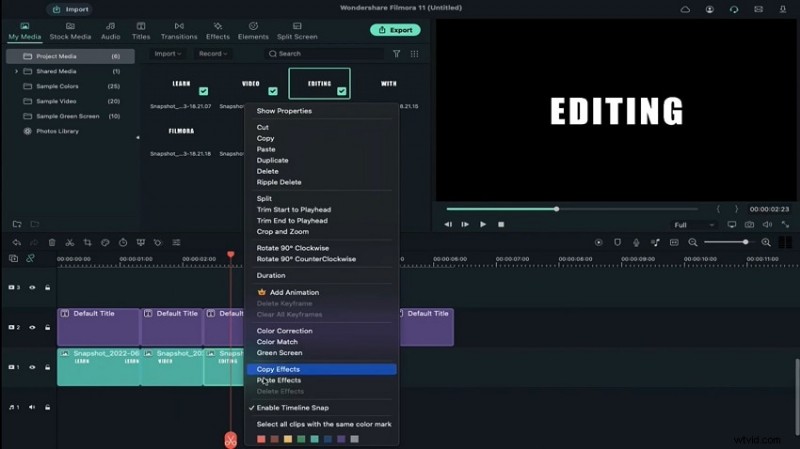This screenshot has height=449, width=800.
Task: Lock video track 1
Action: [47, 367]
